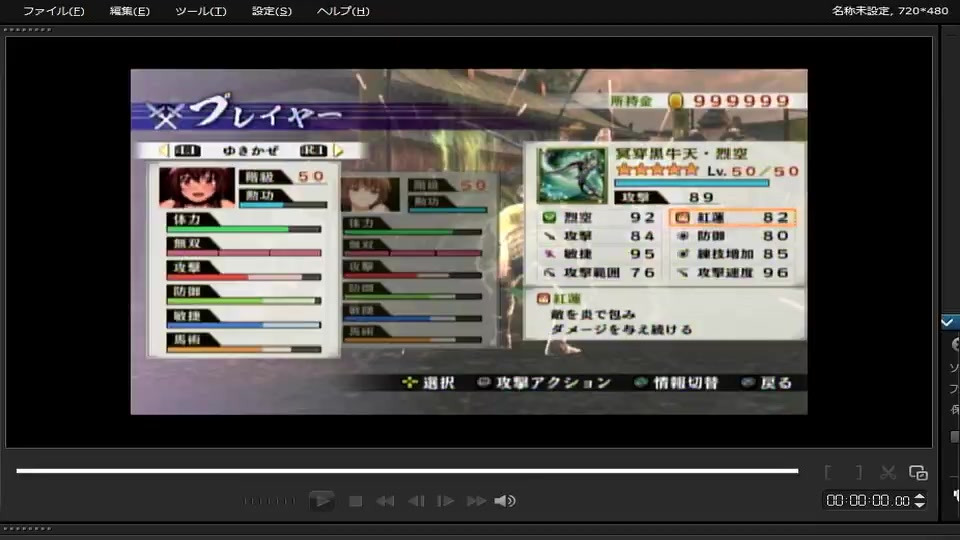Screen dimensions: 960x540
Task: Click the 馬術 orange bar of ゆきかぜ
Action: (244, 350)
